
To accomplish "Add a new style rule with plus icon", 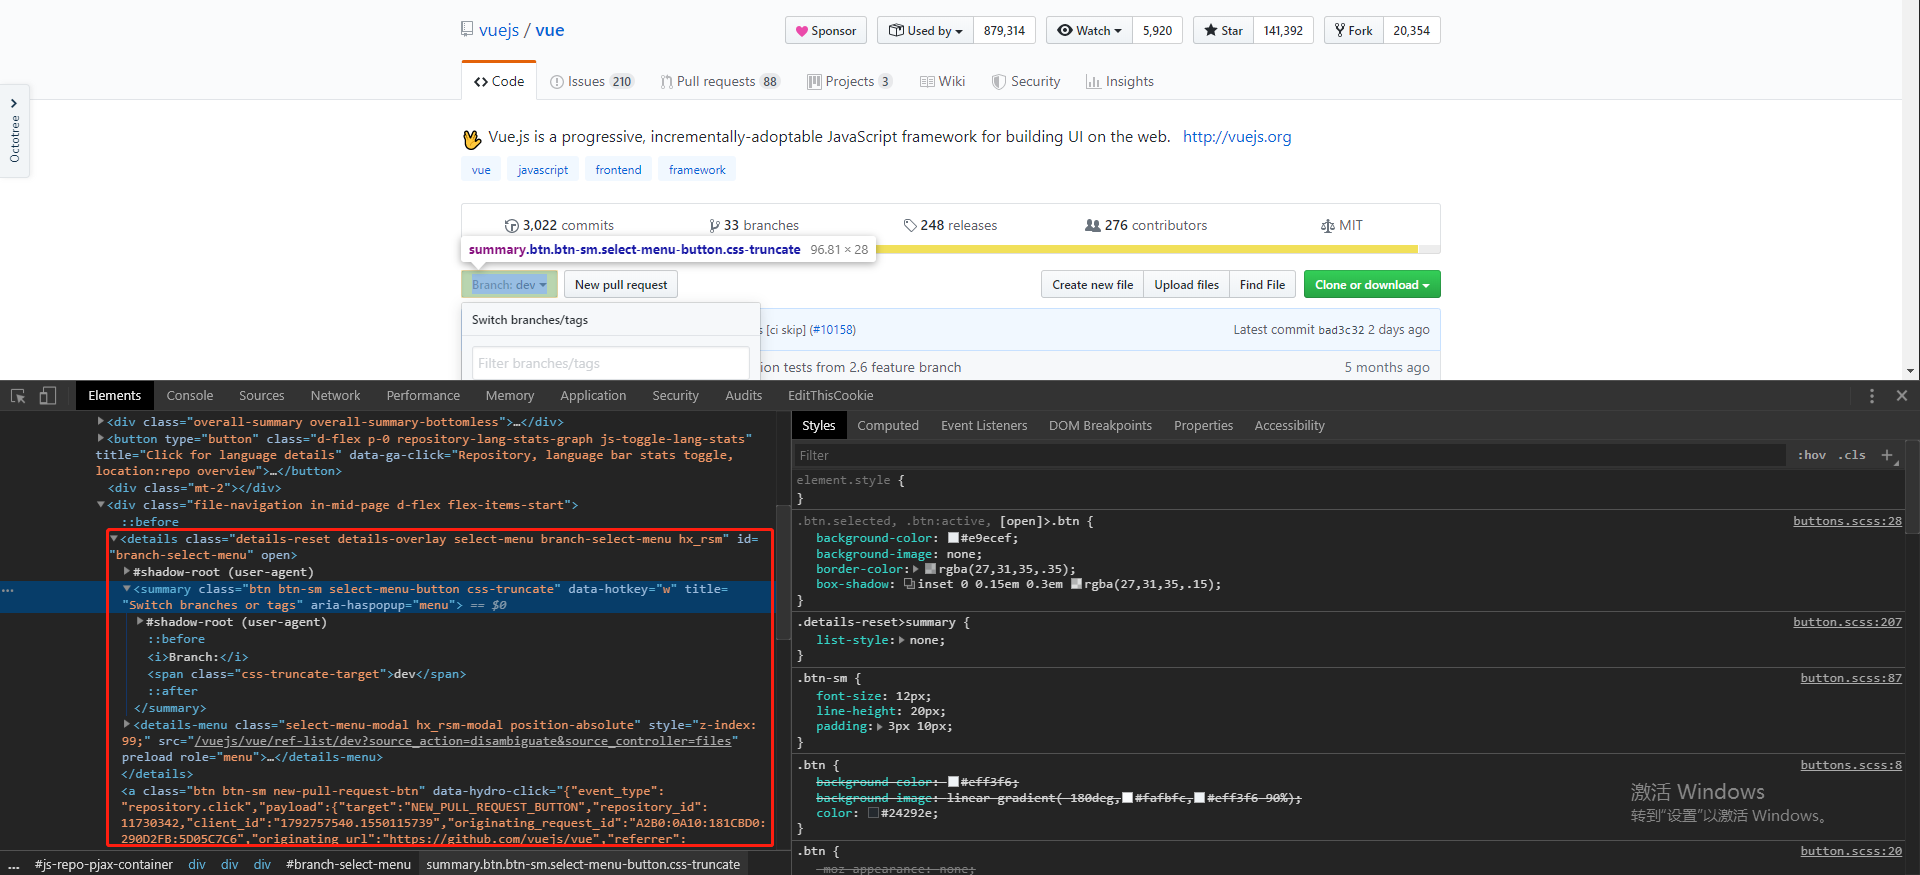I will coord(1887,455).
